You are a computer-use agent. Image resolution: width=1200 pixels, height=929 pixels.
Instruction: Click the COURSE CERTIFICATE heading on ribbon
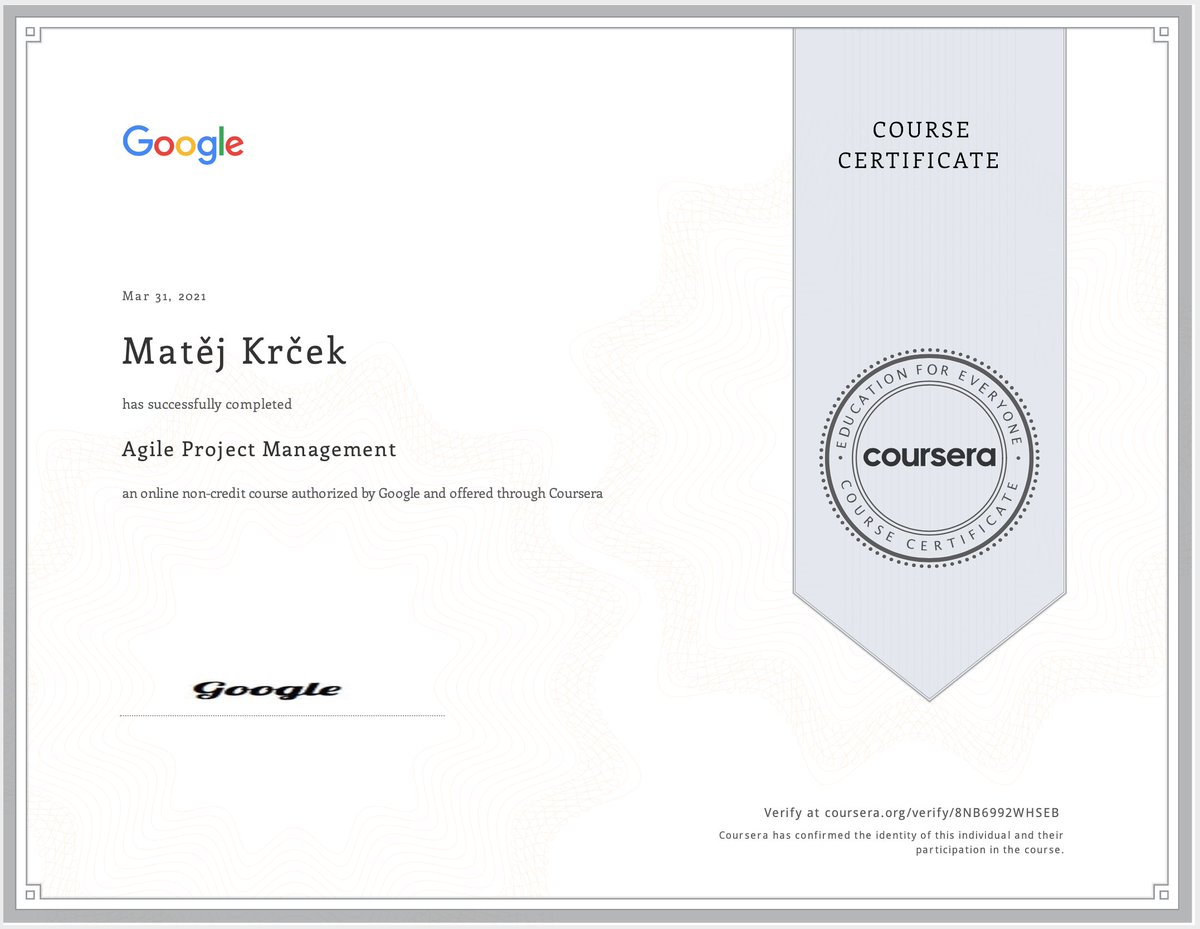pos(919,145)
